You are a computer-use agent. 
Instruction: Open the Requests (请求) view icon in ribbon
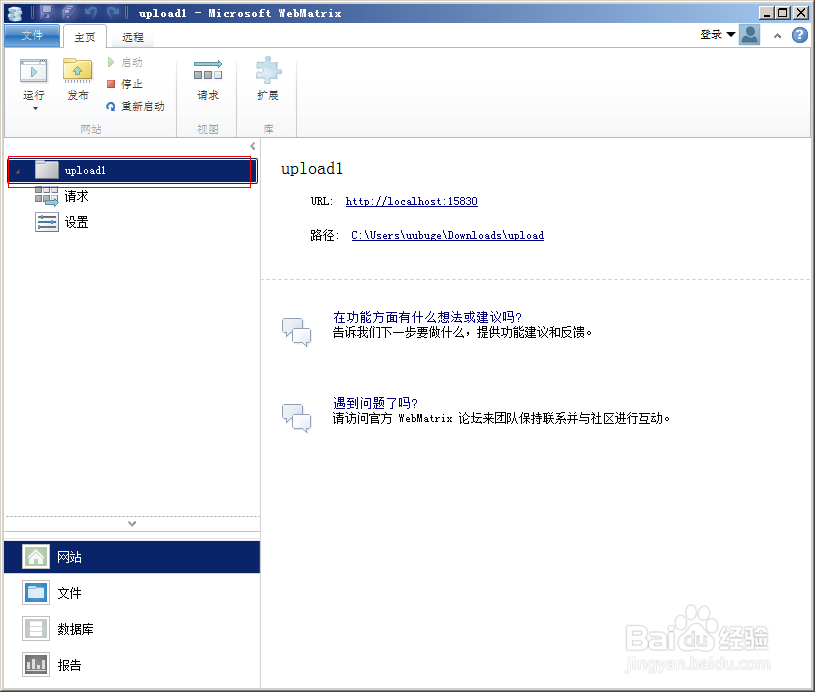pyautogui.click(x=208, y=70)
